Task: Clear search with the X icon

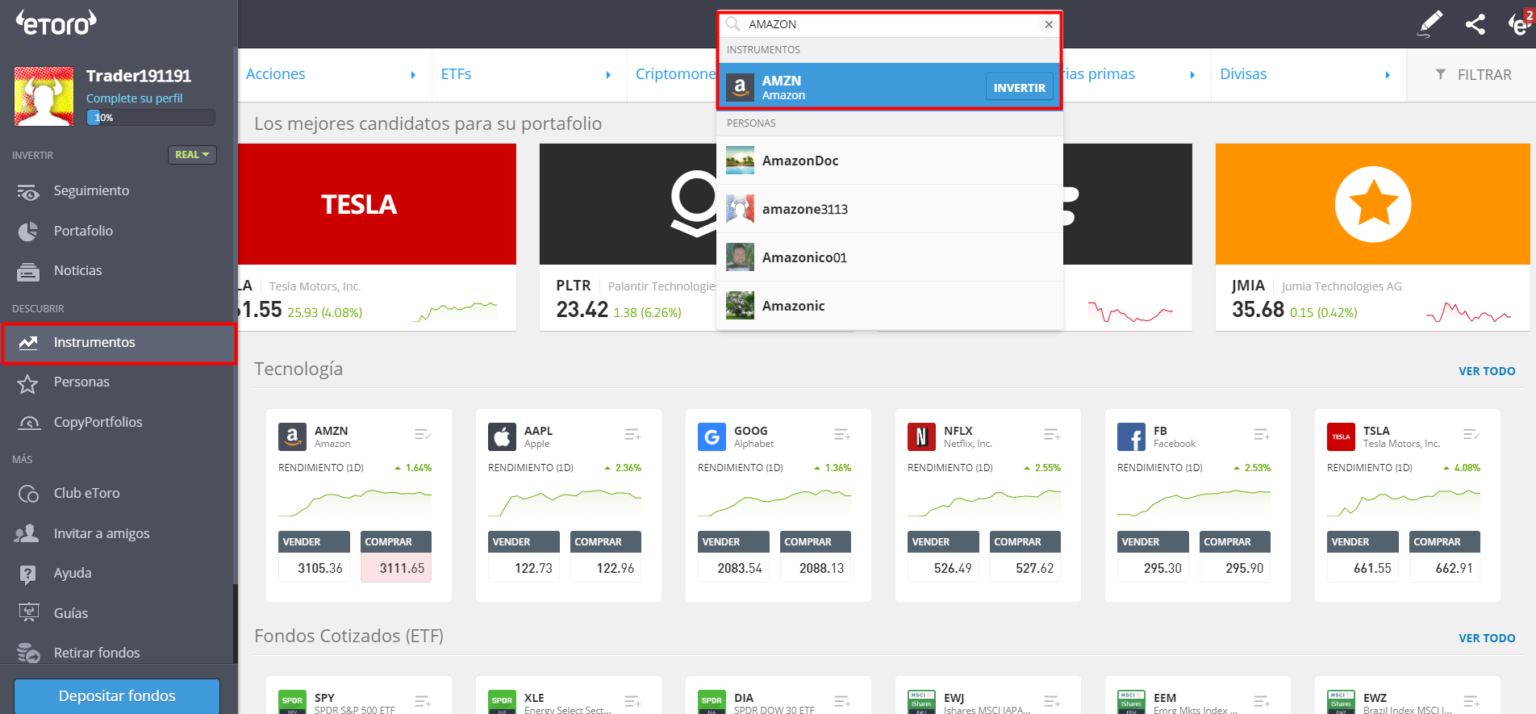Action: [1048, 24]
